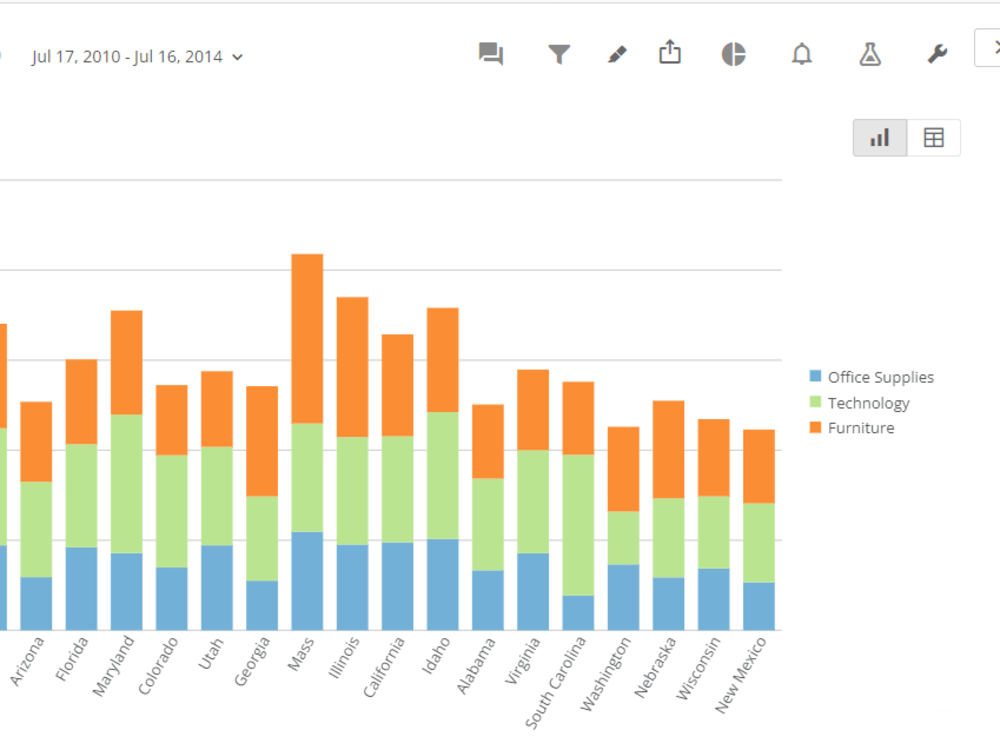Switch to the data grid tab

point(932,137)
